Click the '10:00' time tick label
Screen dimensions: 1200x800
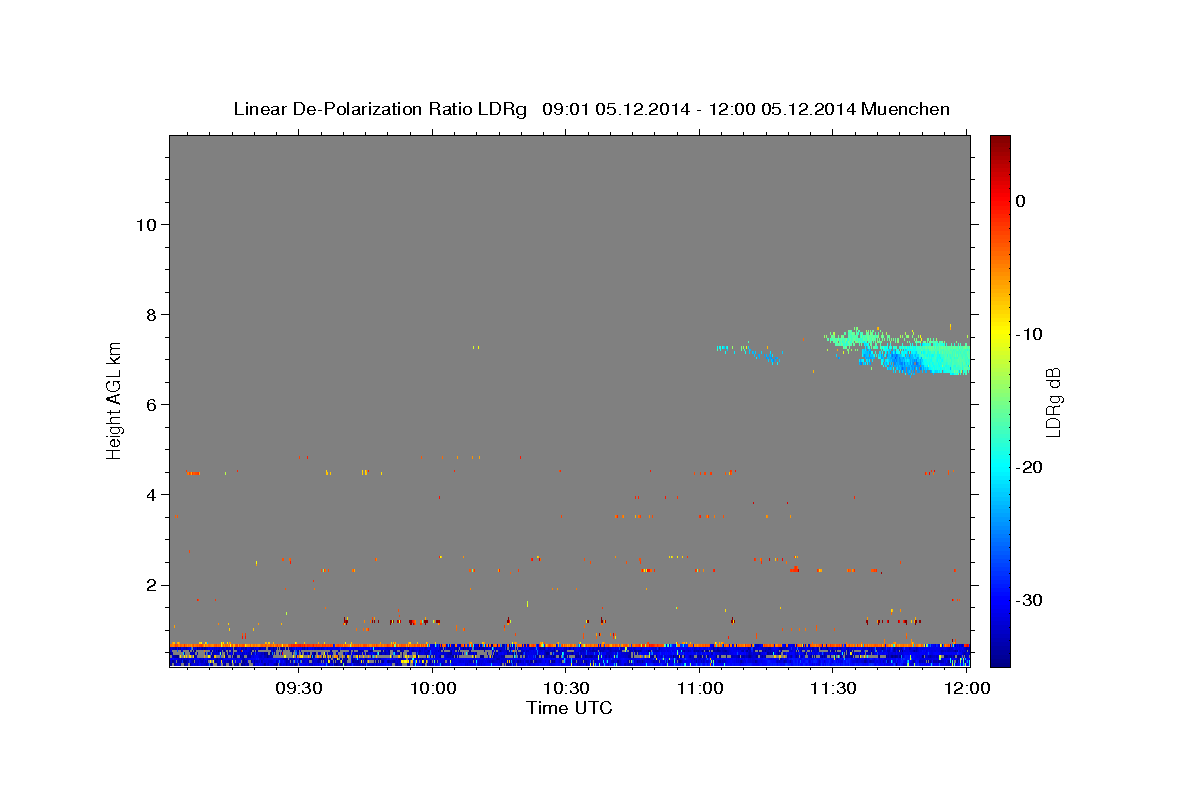(433, 688)
